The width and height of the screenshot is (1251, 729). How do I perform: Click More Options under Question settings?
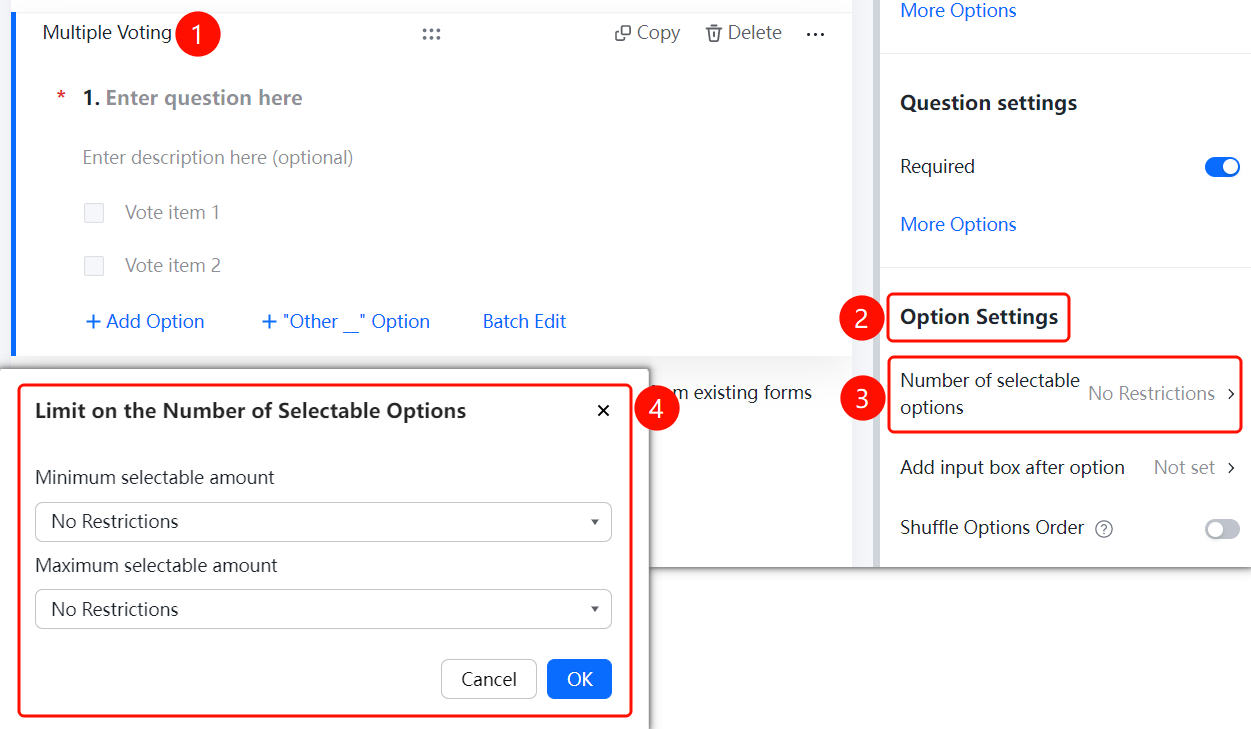958,225
